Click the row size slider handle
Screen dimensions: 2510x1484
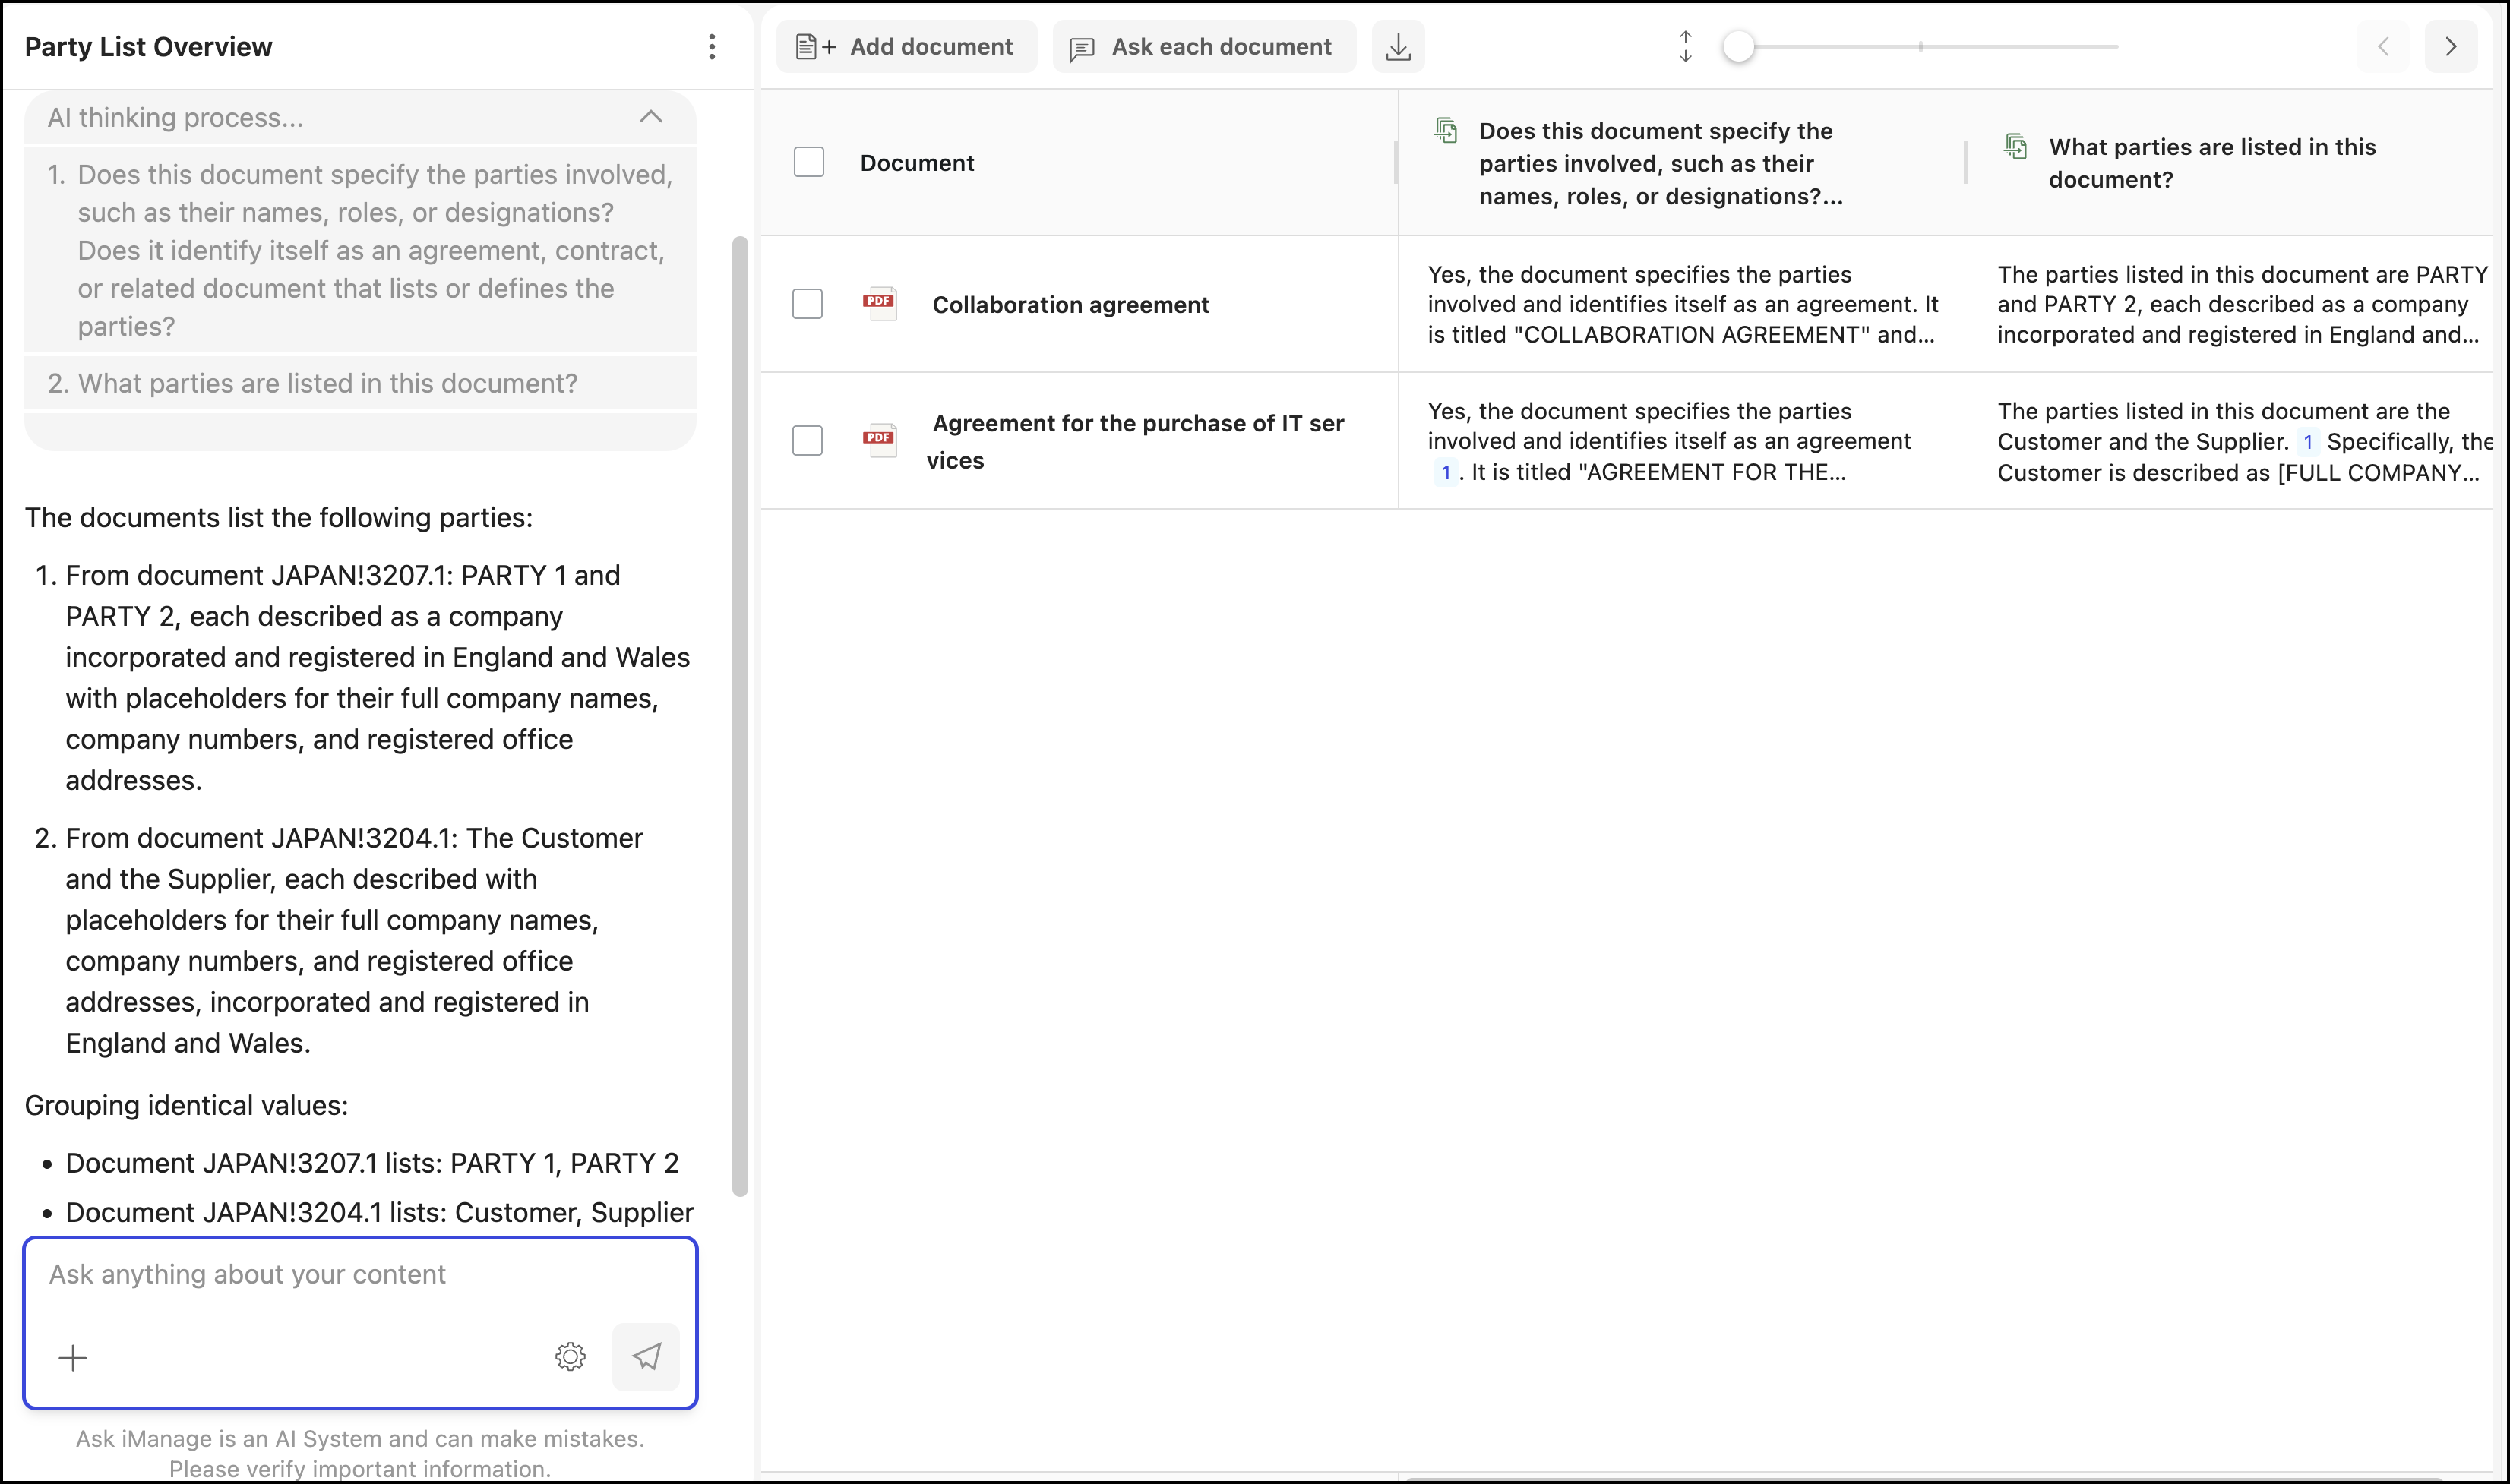[x=1738, y=47]
